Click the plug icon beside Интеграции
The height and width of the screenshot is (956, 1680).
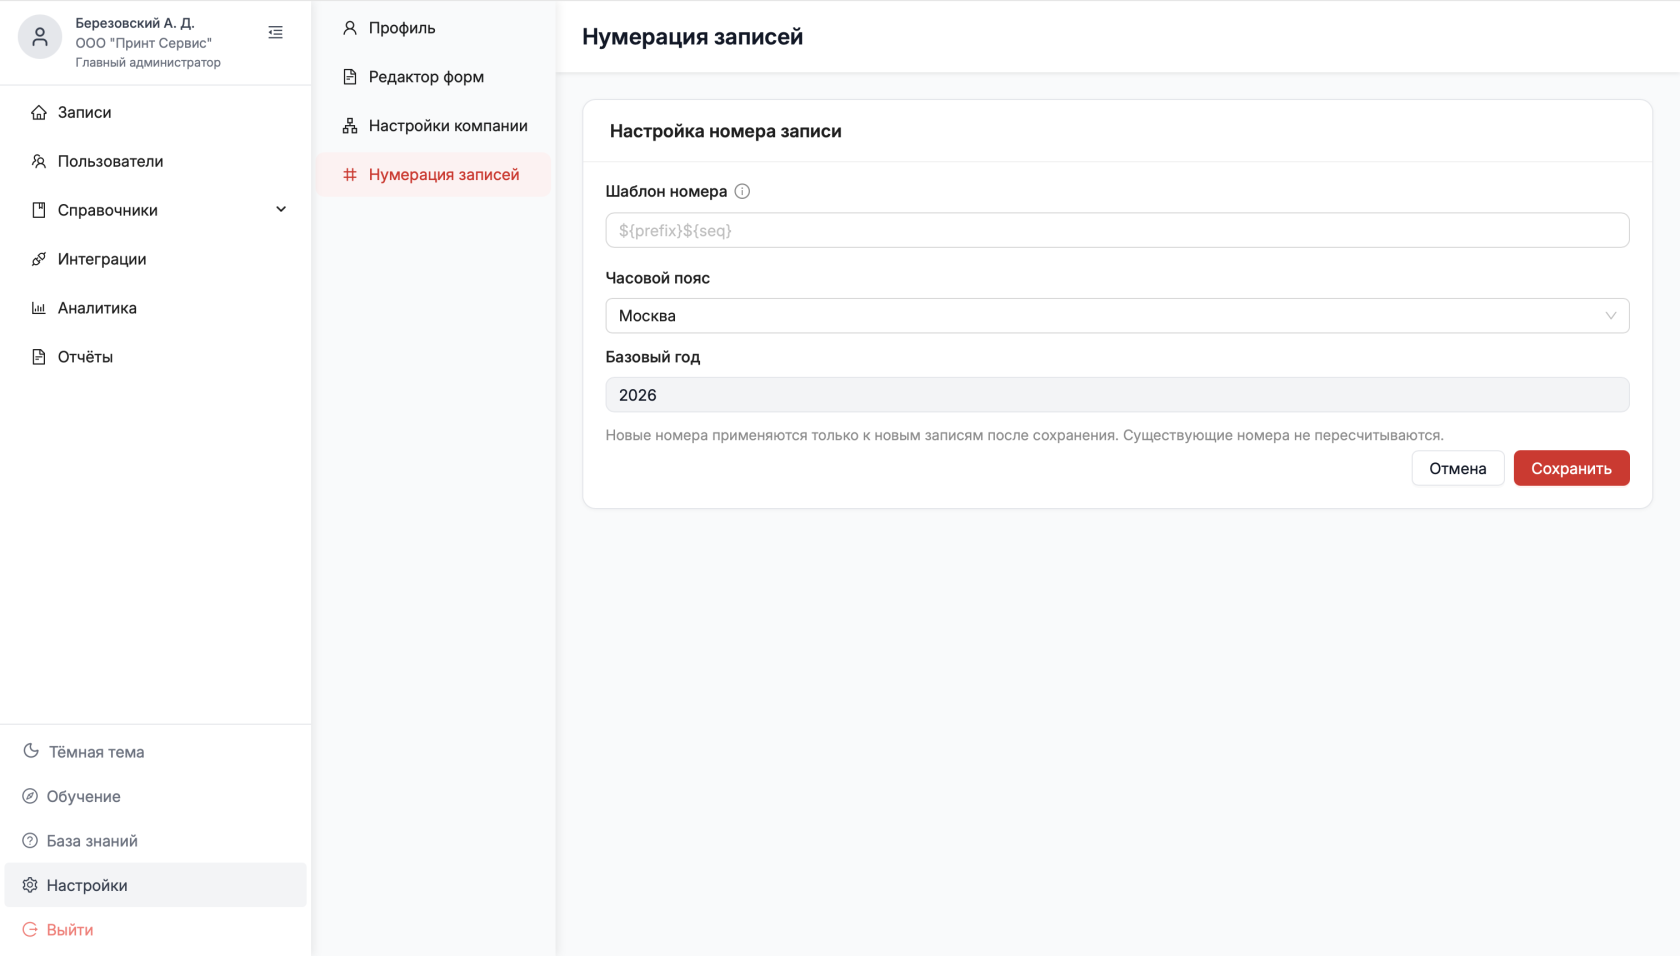click(39, 259)
